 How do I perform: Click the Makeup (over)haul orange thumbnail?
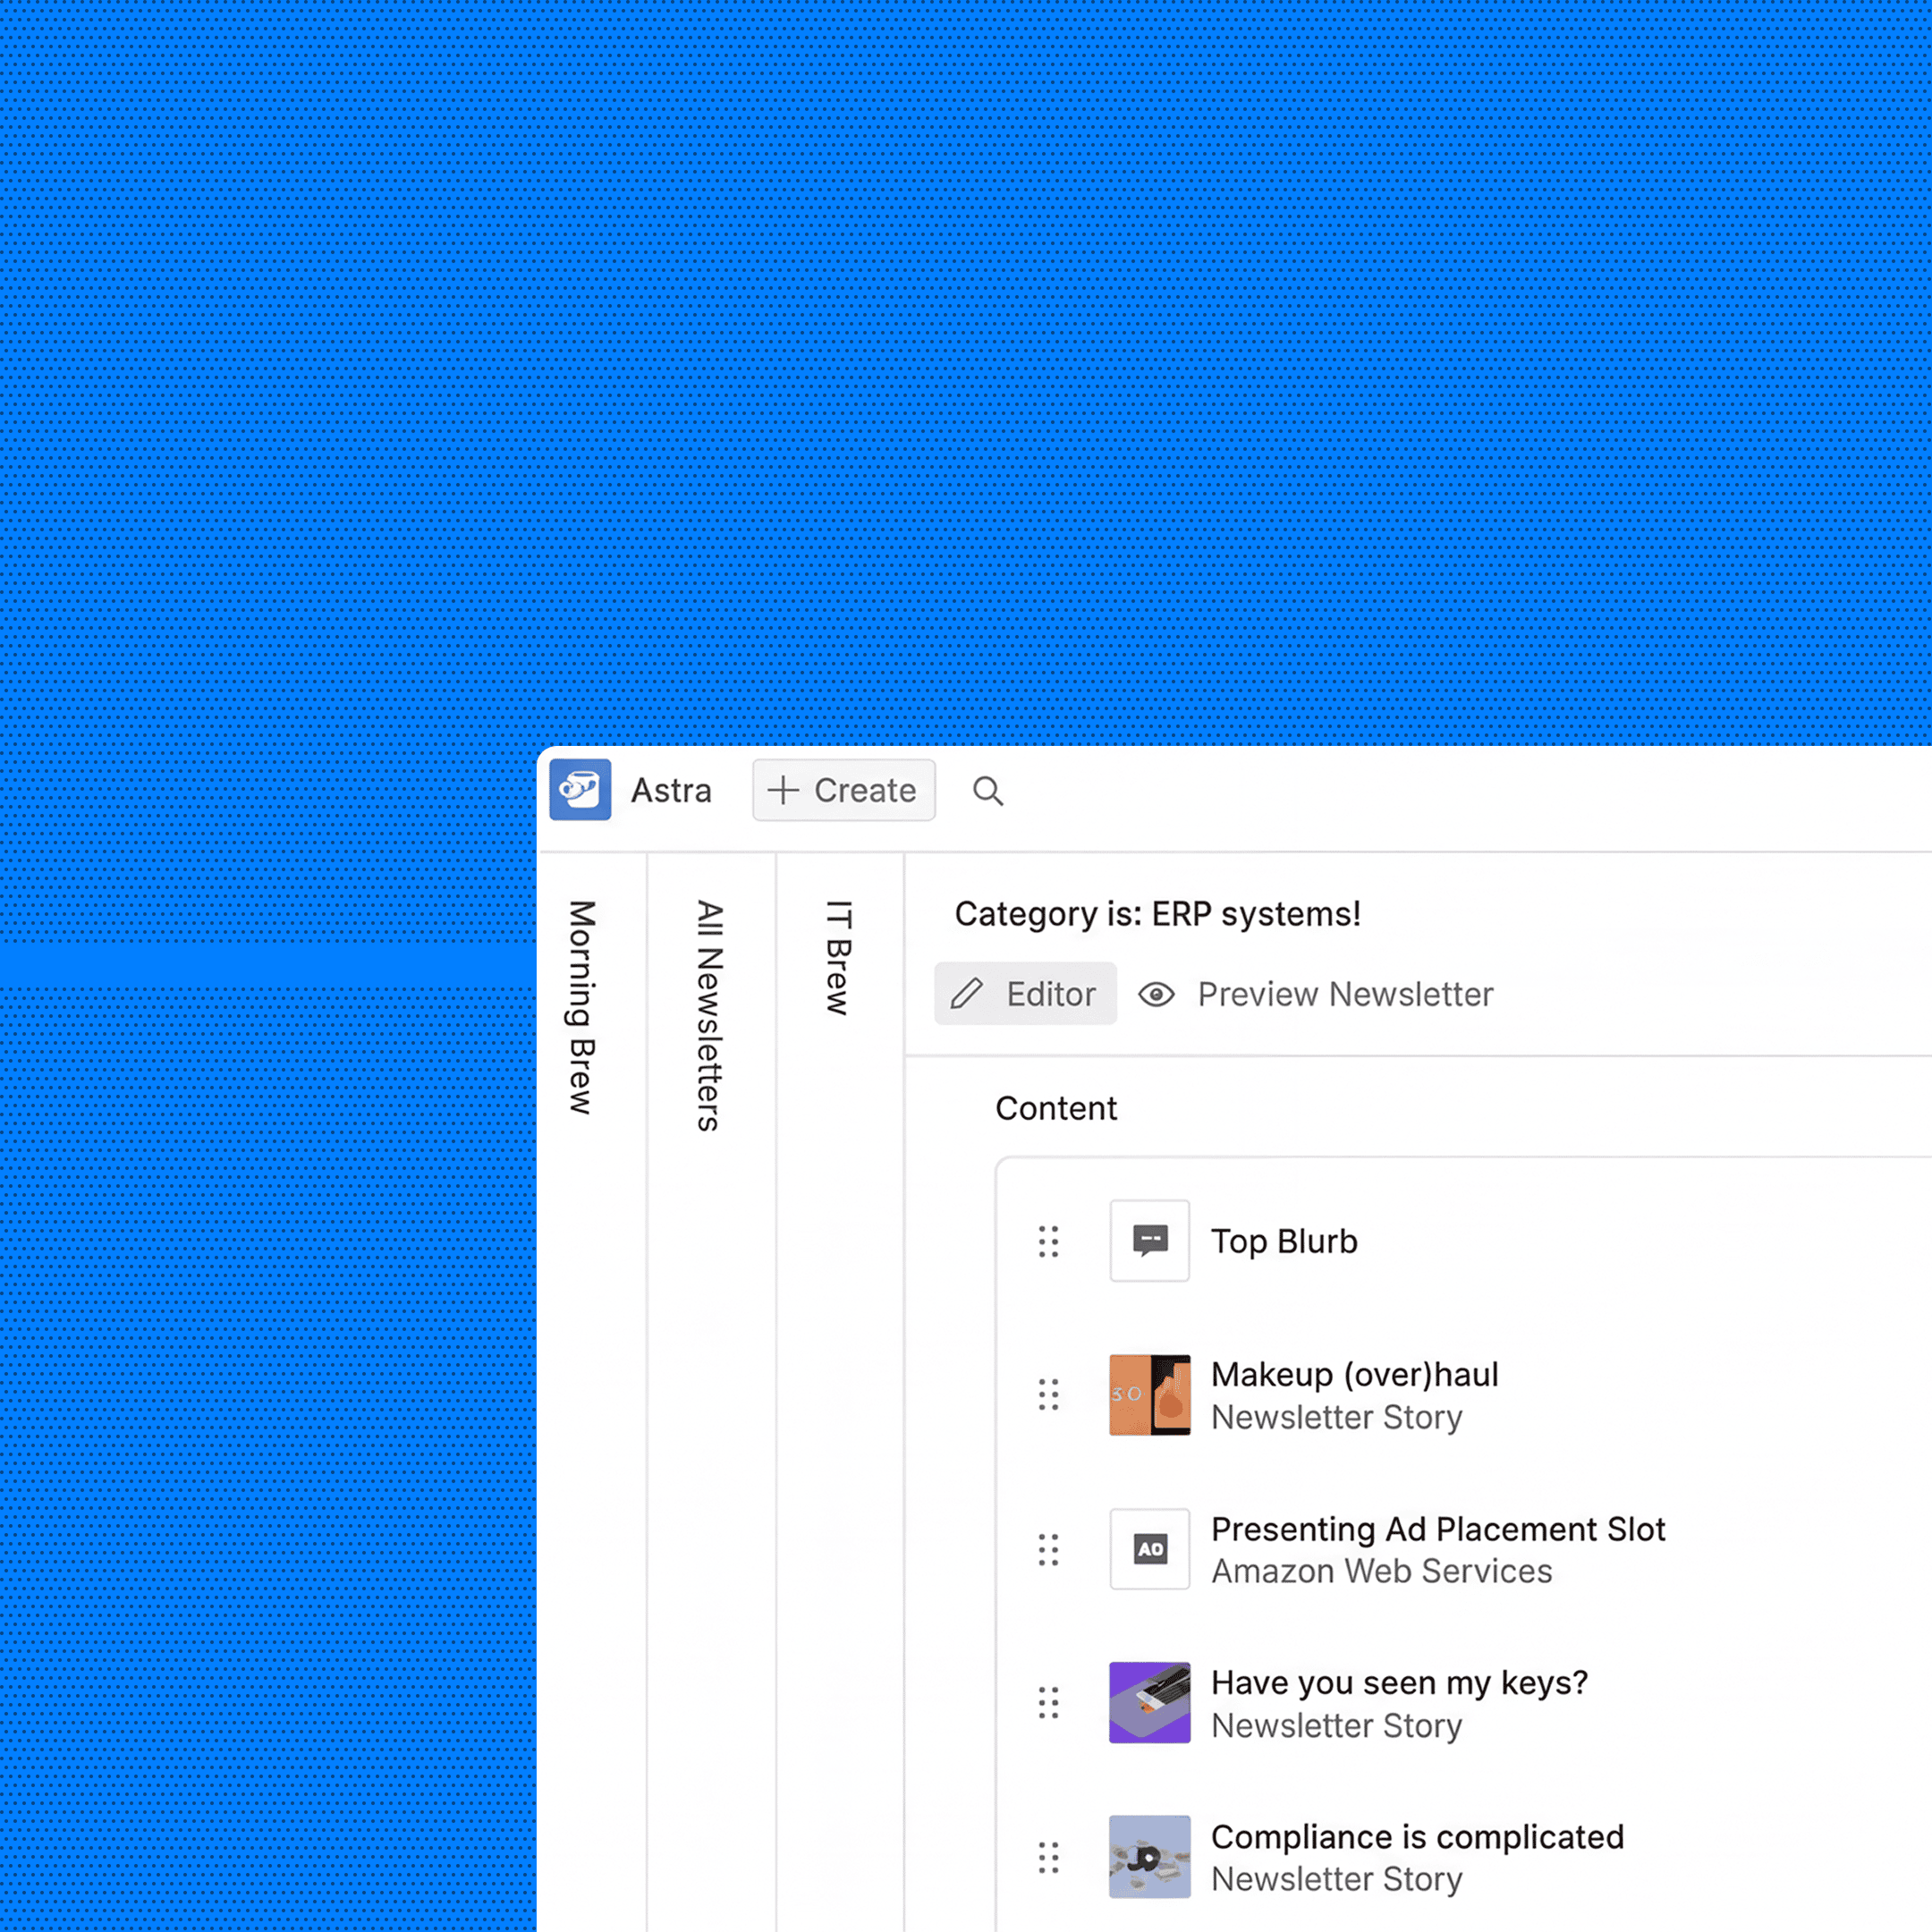(x=1149, y=1394)
